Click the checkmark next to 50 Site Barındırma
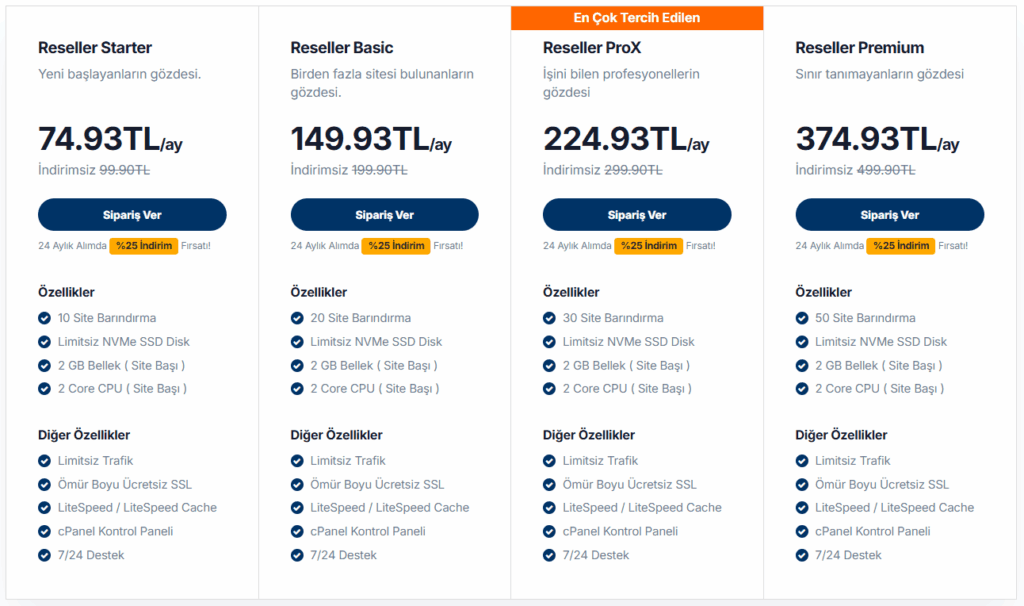Viewport: 1024px width, 606px height. pyautogui.click(x=804, y=317)
